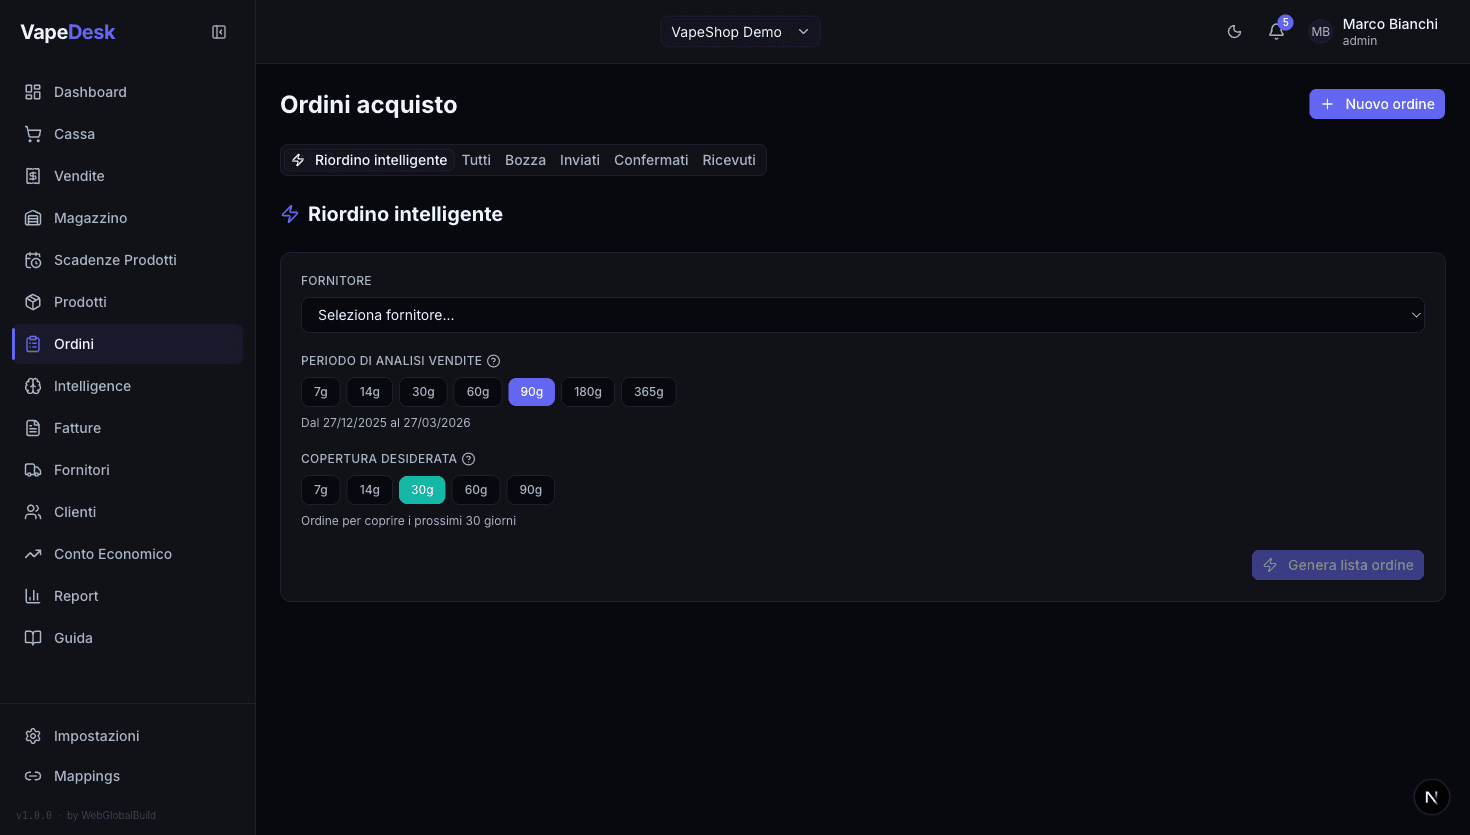The image size is (1470, 835).
Task: Click the help icon beside Periodo di analisi vendite
Action: (x=493, y=361)
